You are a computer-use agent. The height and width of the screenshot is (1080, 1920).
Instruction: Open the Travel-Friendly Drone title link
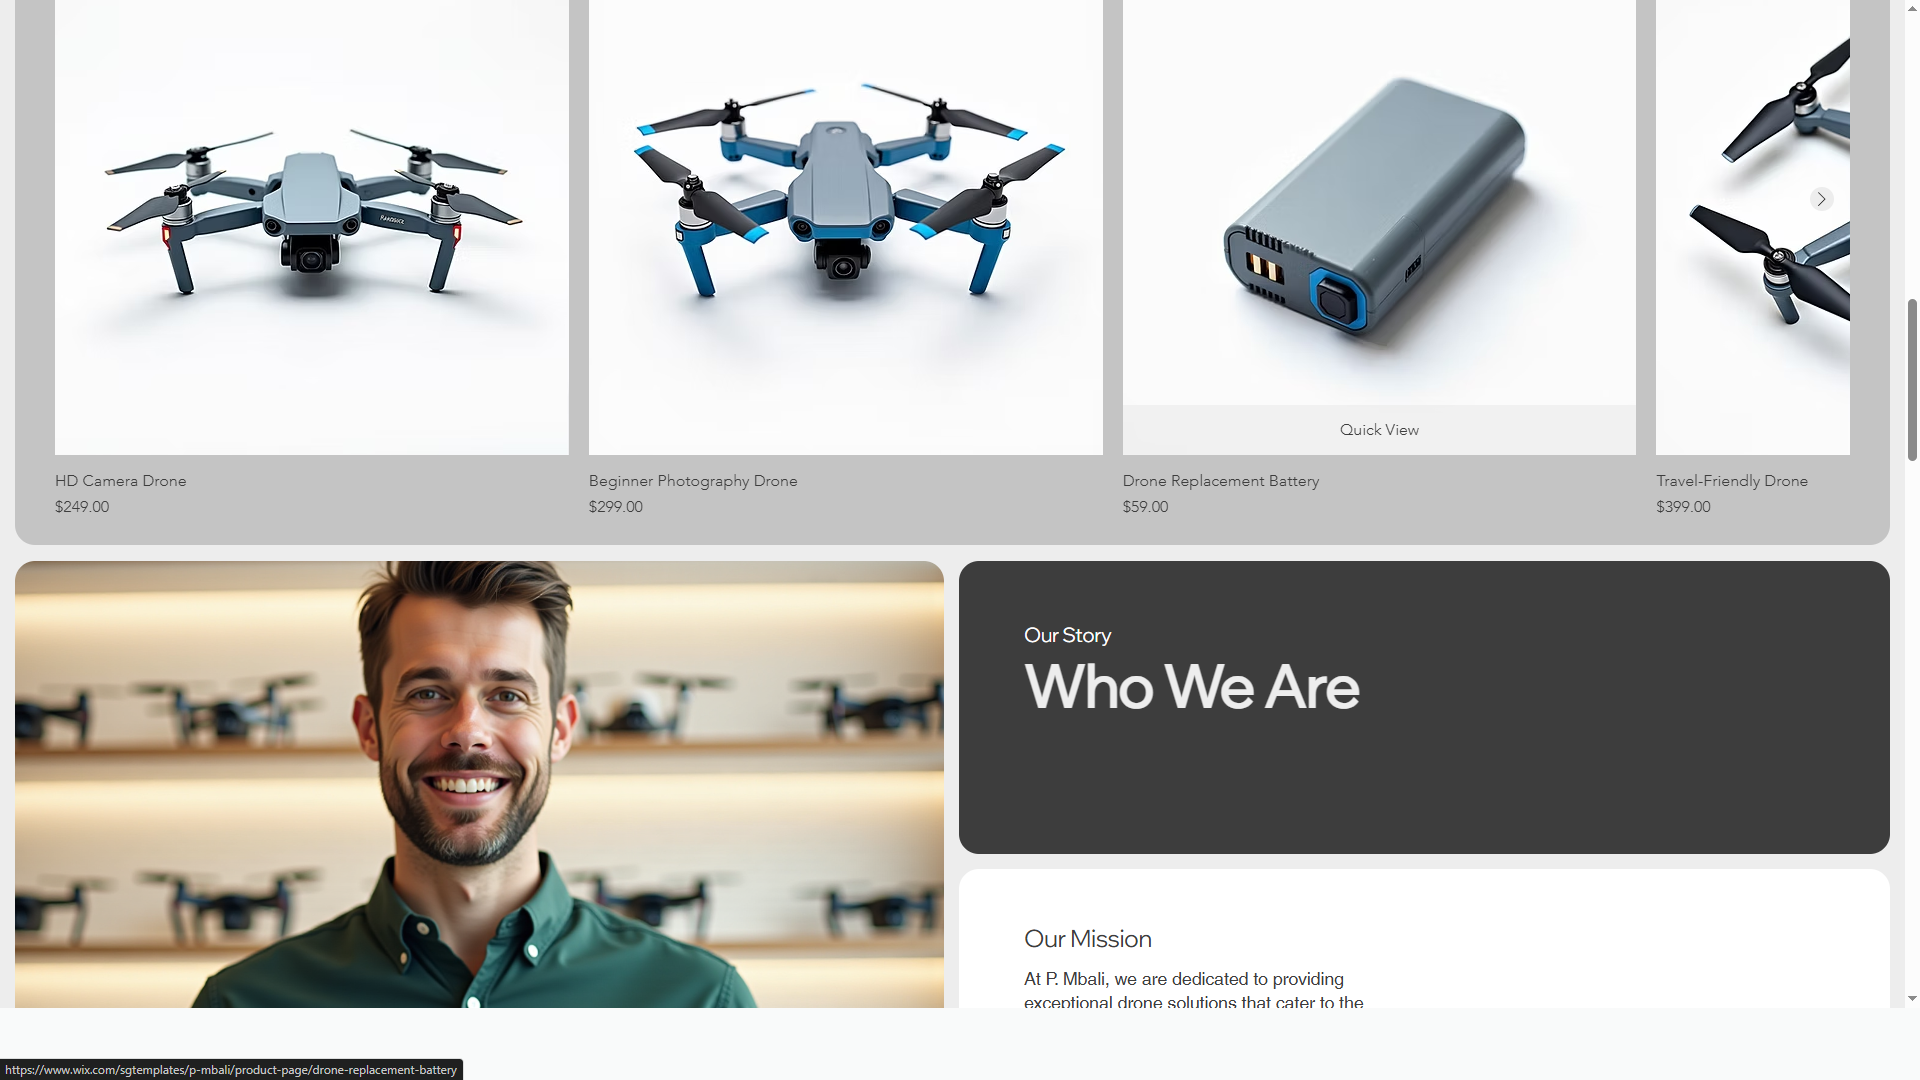point(1732,481)
